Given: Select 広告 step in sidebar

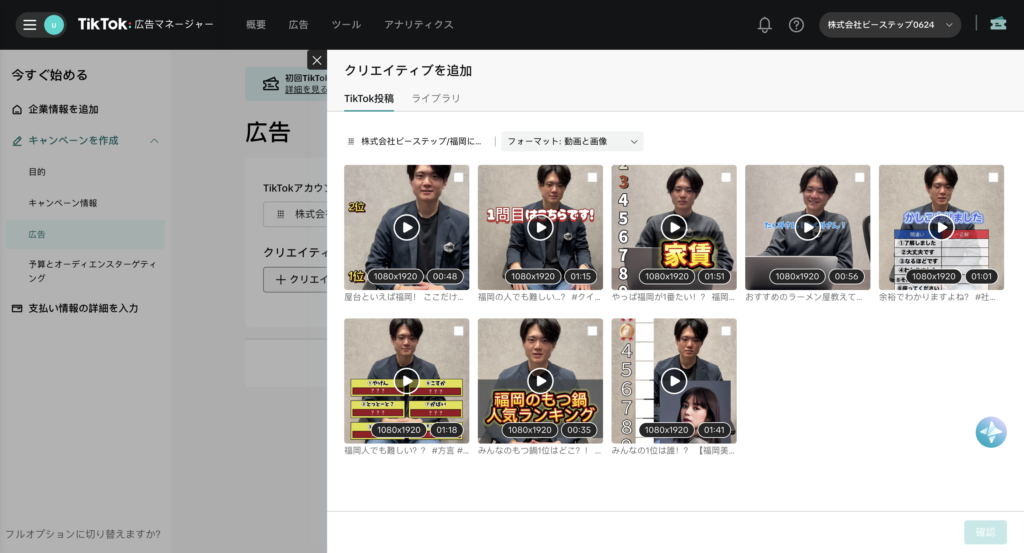Looking at the screenshot, I should [x=85, y=234].
